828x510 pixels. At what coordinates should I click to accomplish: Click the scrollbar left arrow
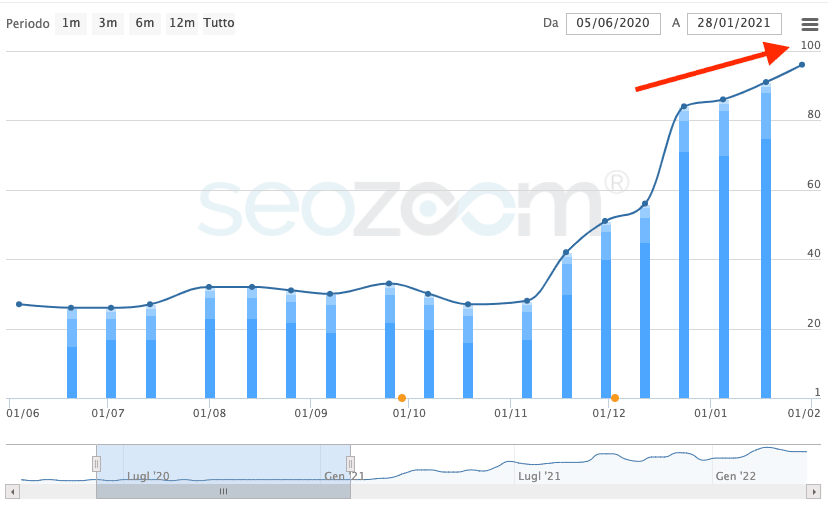(11, 492)
